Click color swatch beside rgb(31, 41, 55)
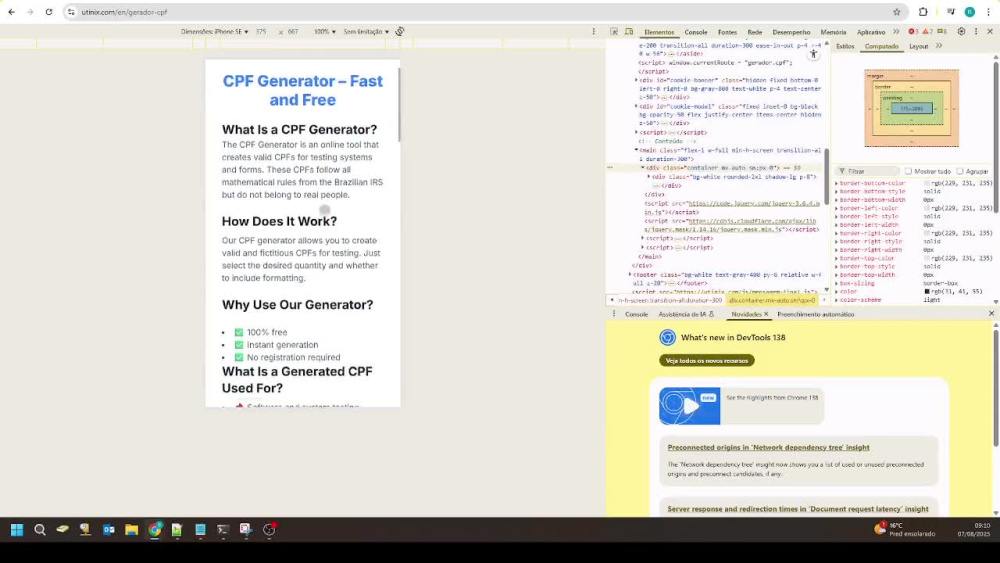1000x563 pixels. (927, 291)
